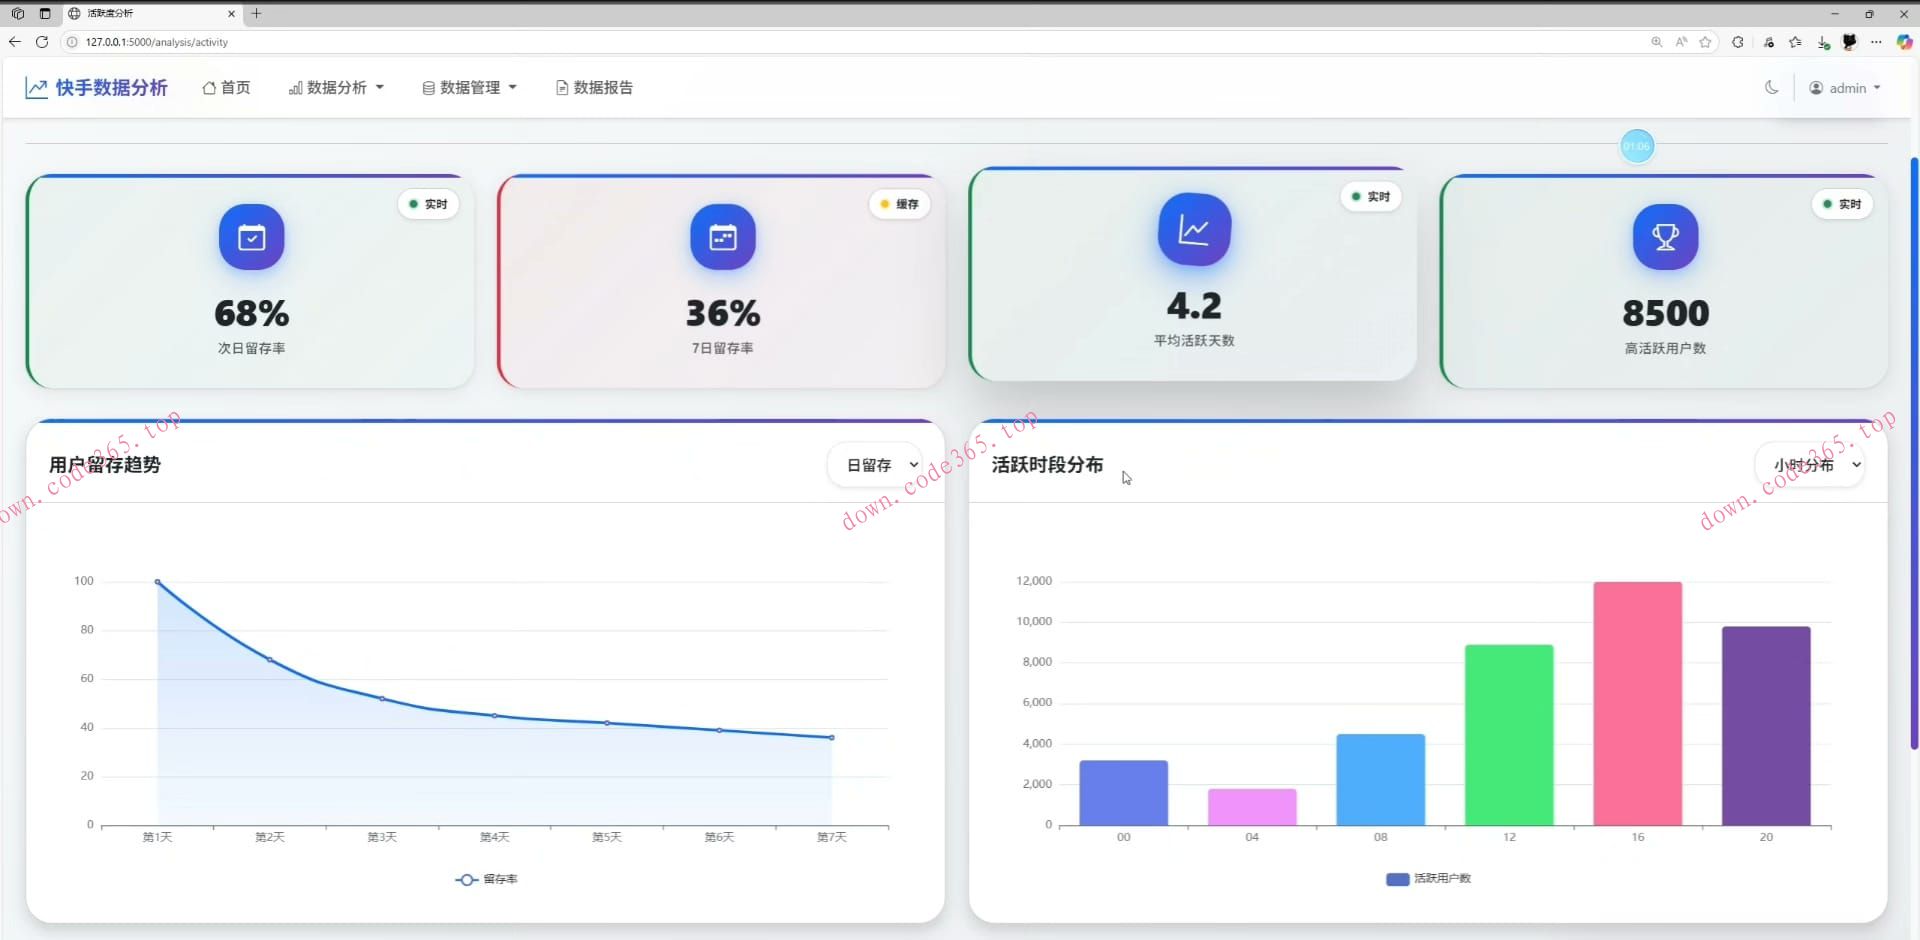Image resolution: width=1920 pixels, height=940 pixels.
Task: Toggle dark mode with the moon icon
Action: point(1771,88)
